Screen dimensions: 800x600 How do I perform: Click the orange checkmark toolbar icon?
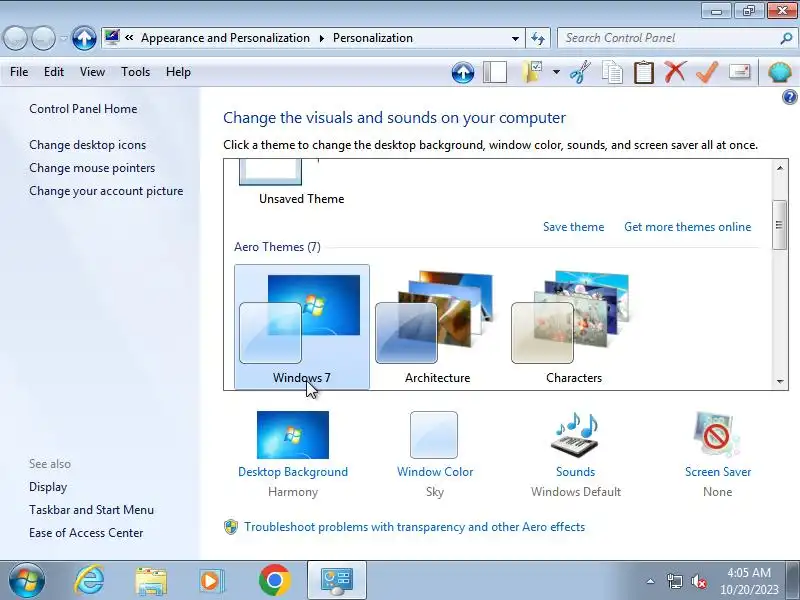(707, 72)
